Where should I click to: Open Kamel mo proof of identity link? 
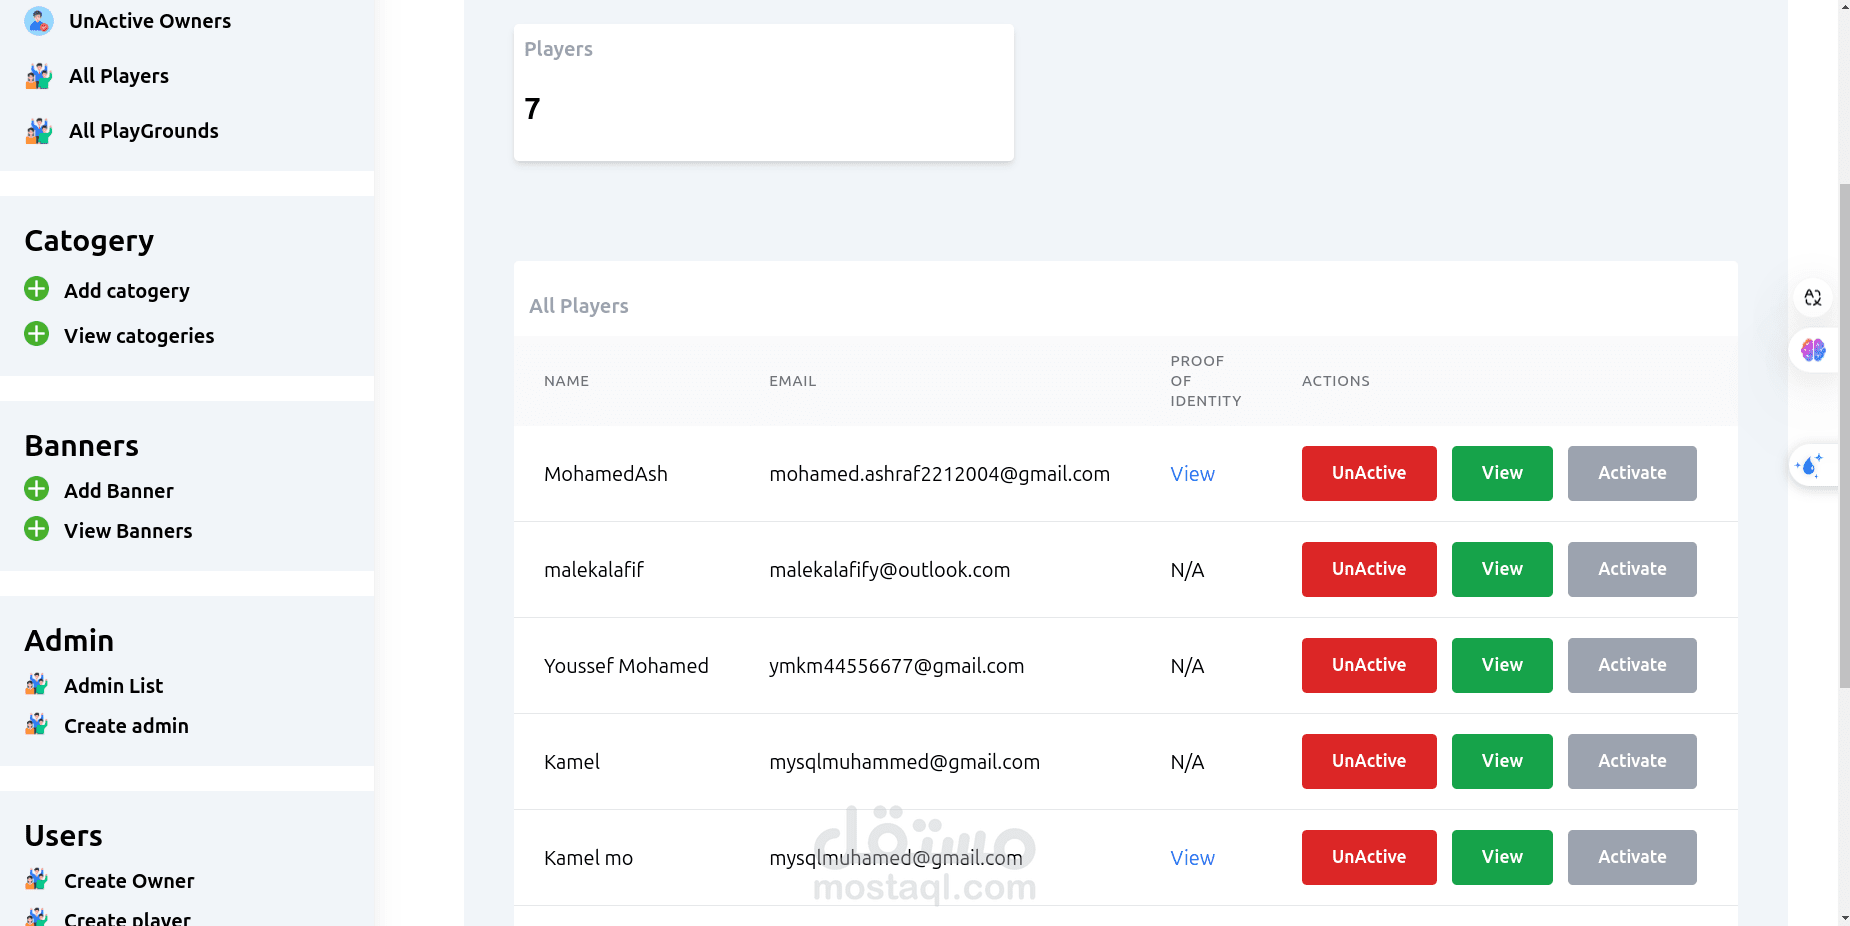[1192, 858]
